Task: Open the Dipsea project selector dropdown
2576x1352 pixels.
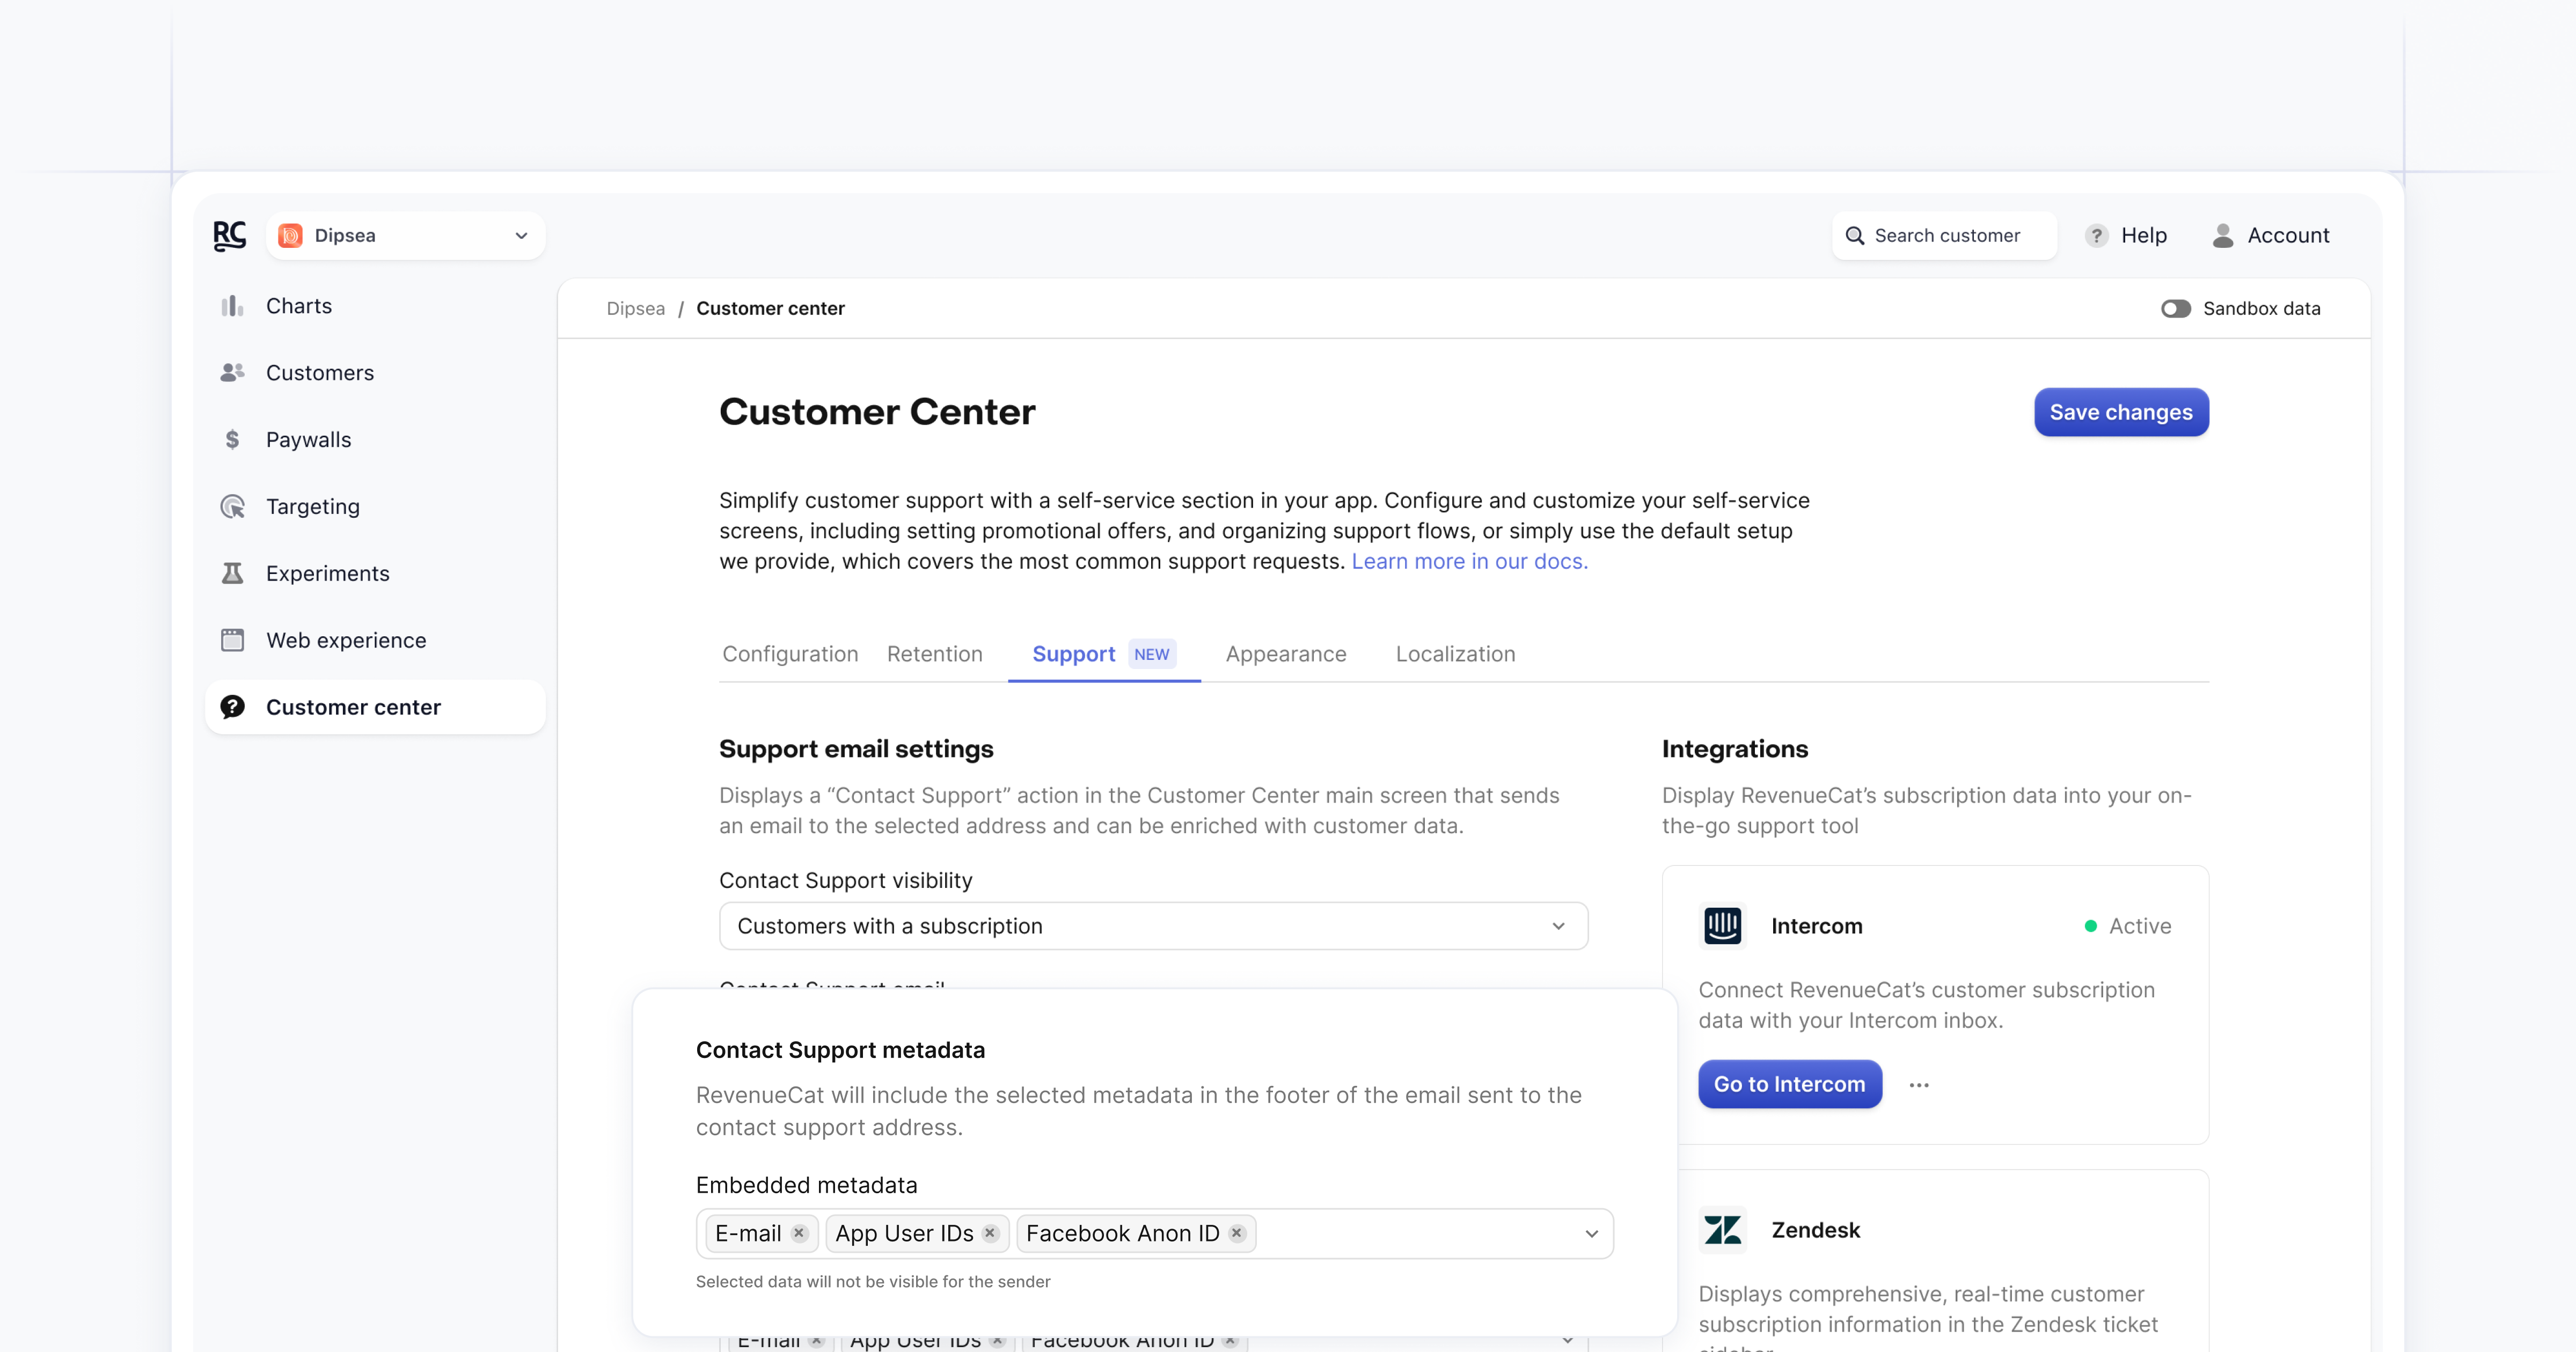Action: coord(405,235)
